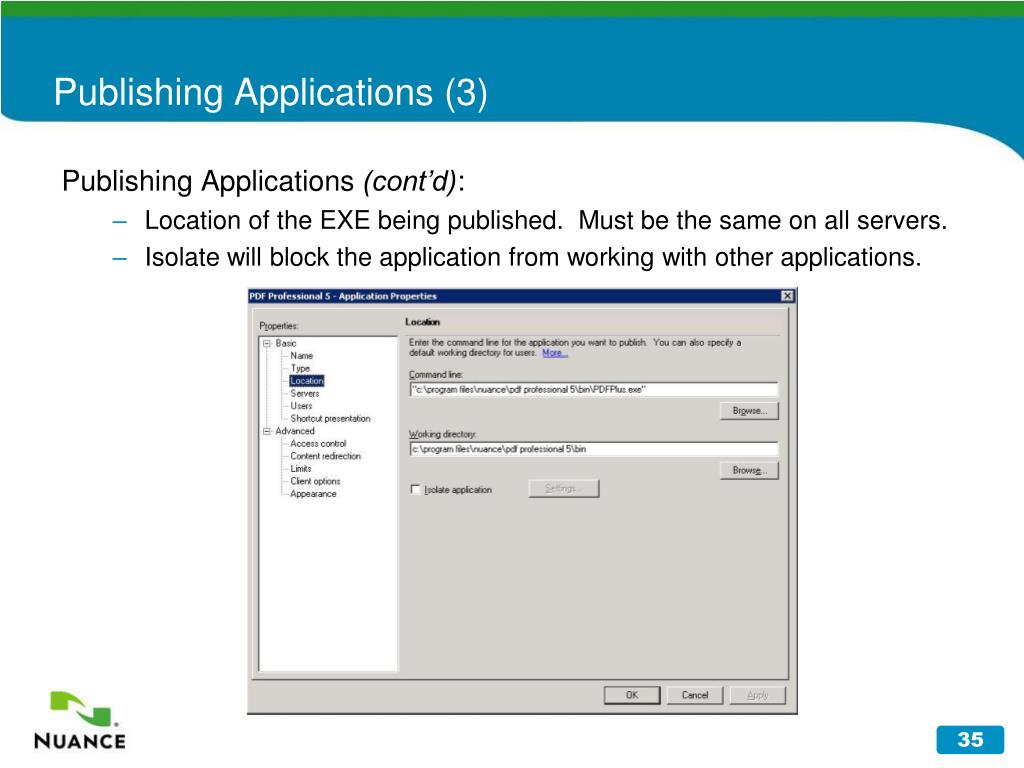Open Users in Properties tree

pos(301,406)
